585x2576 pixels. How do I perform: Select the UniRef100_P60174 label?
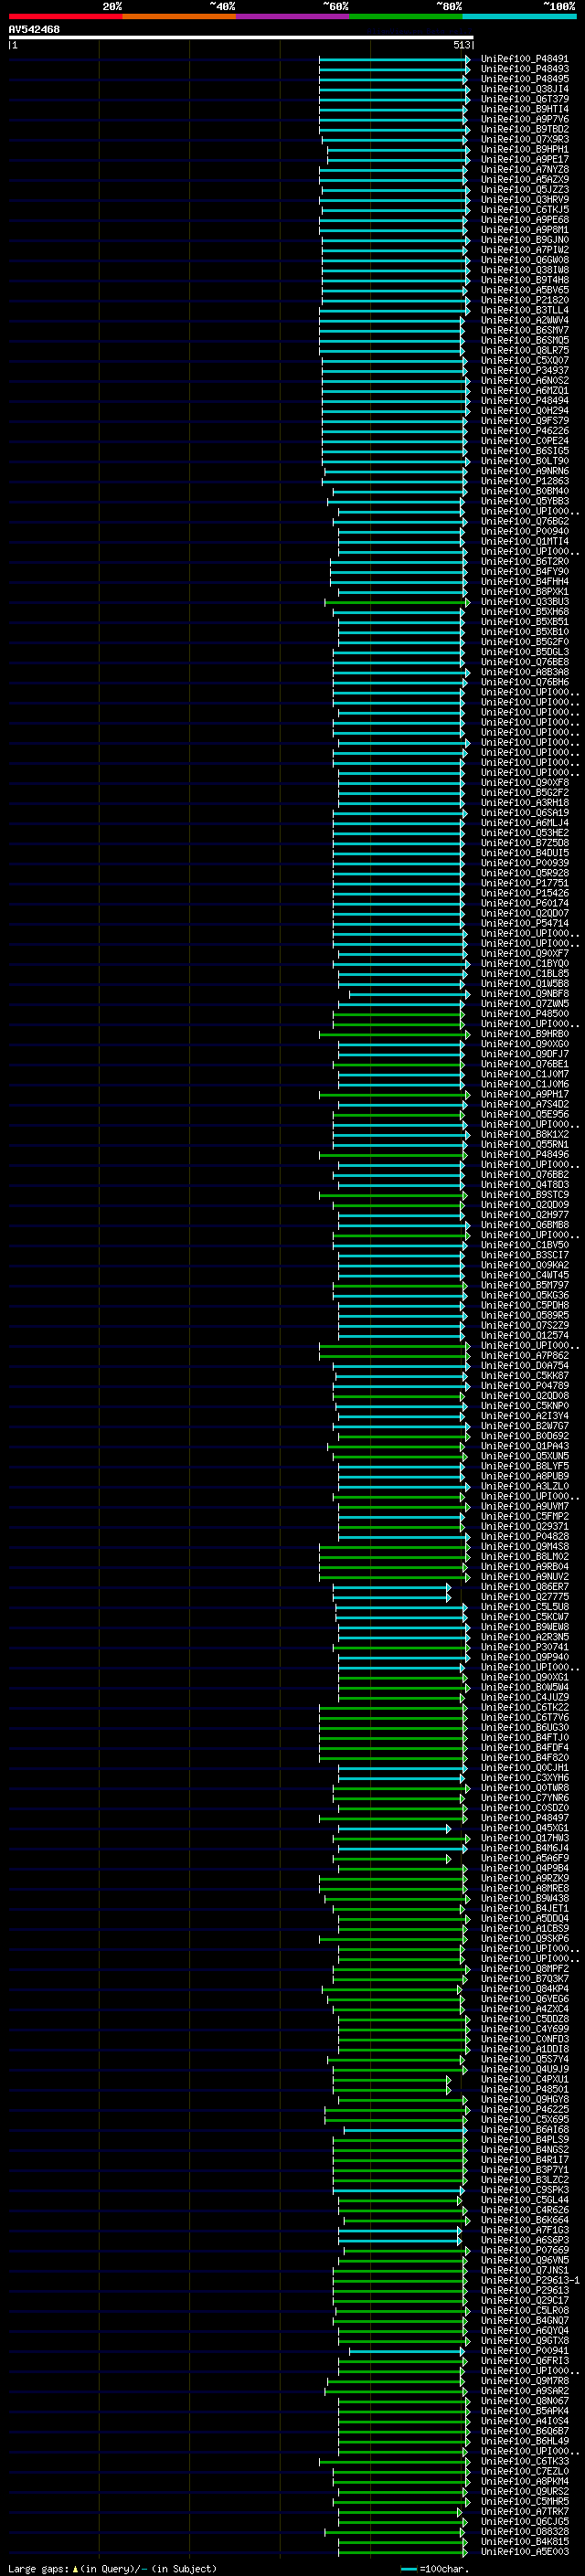(x=525, y=903)
